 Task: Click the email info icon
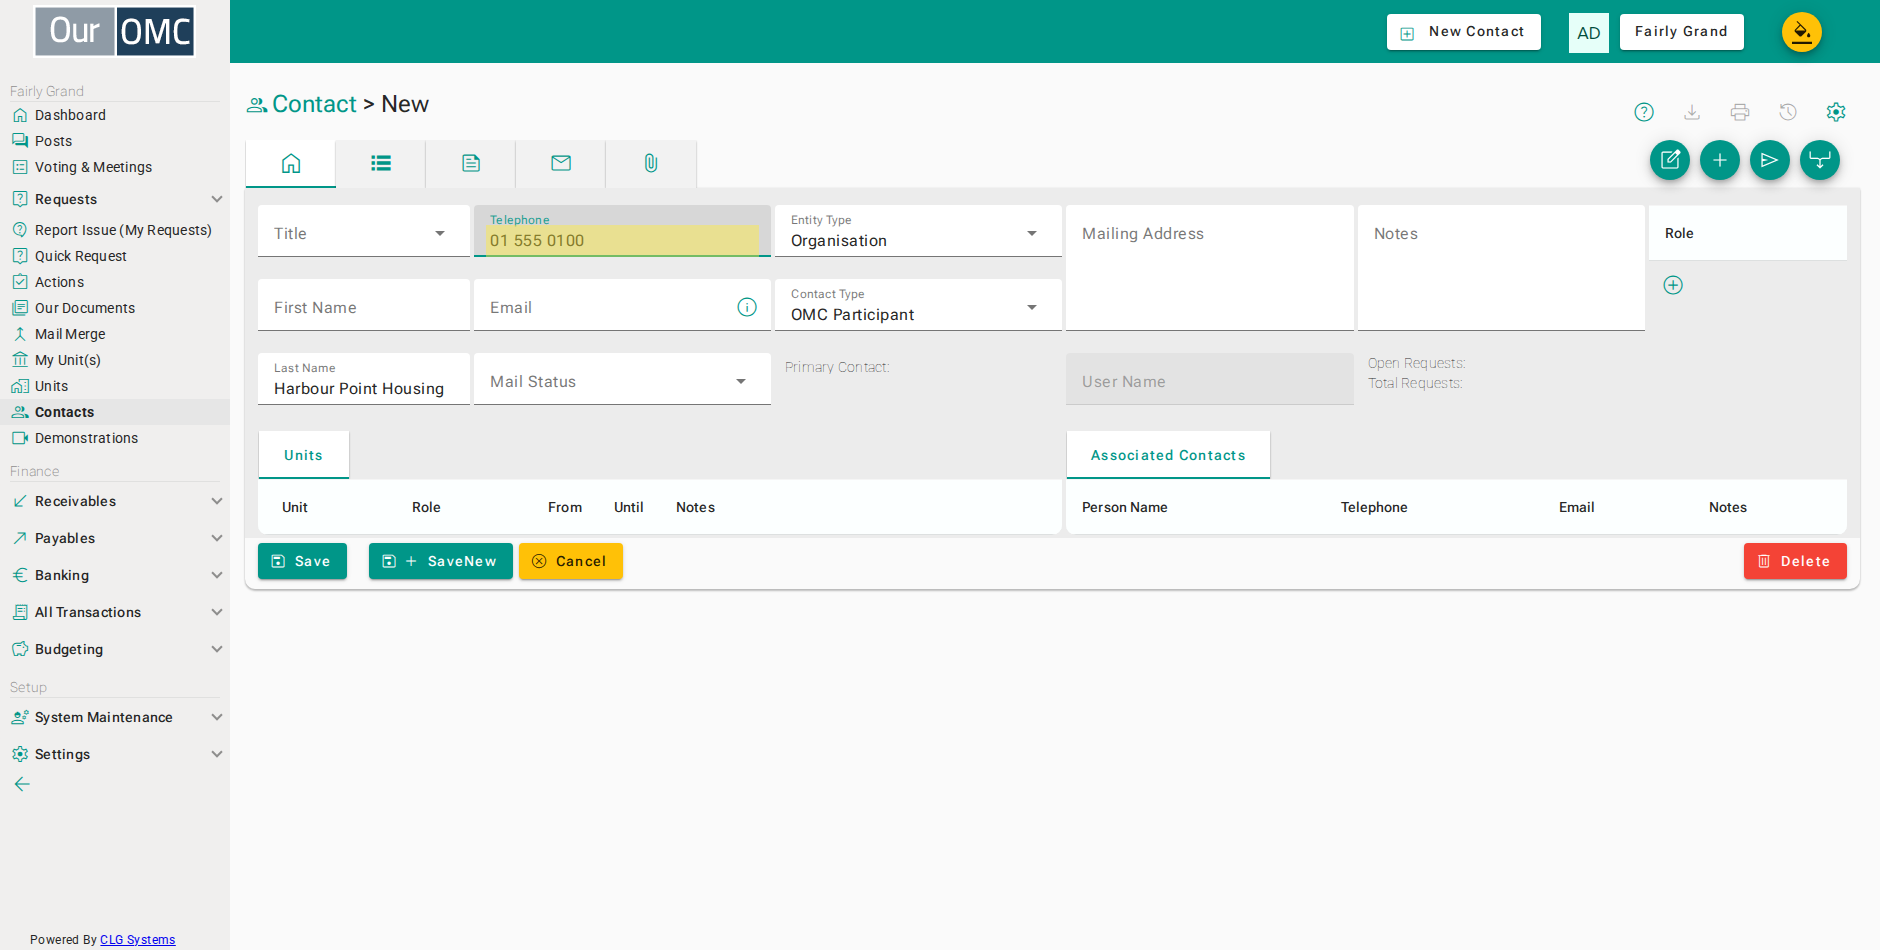(x=747, y=307)
